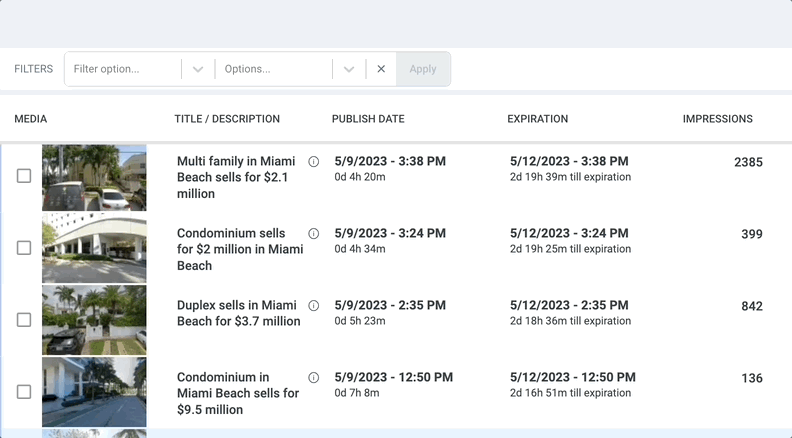
Task: Open Multi family in Miami Beach title
Action: coord(236,177)
